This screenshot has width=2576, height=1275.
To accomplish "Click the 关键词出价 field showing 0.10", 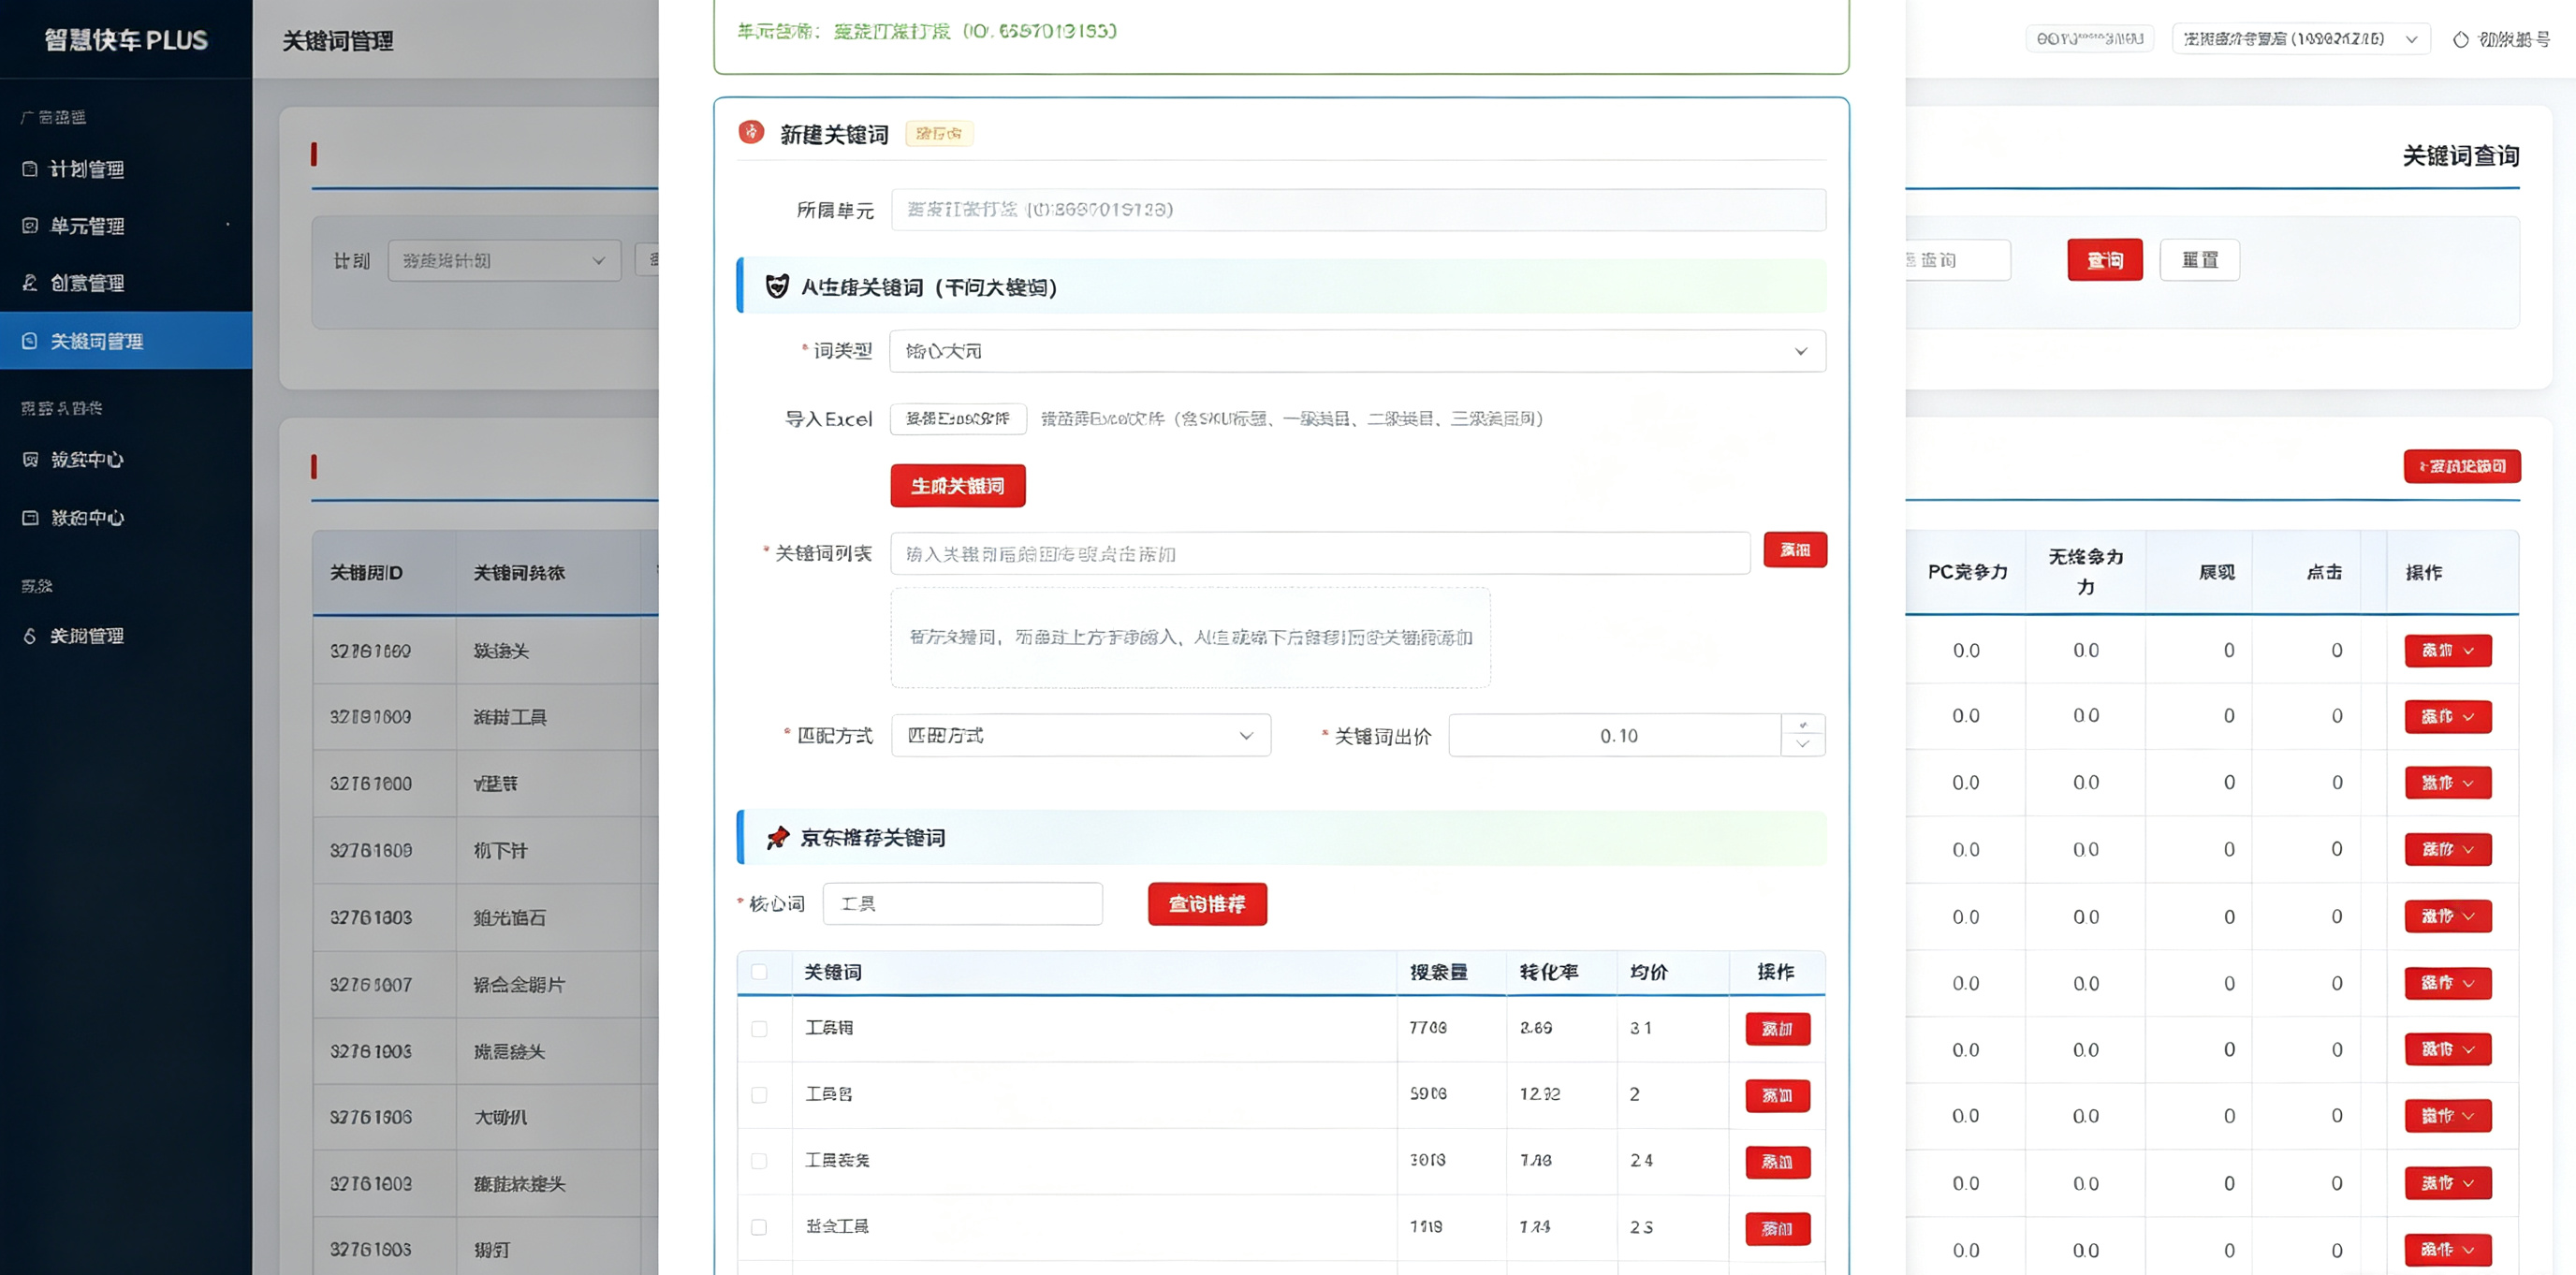I will coord(1616,735).
